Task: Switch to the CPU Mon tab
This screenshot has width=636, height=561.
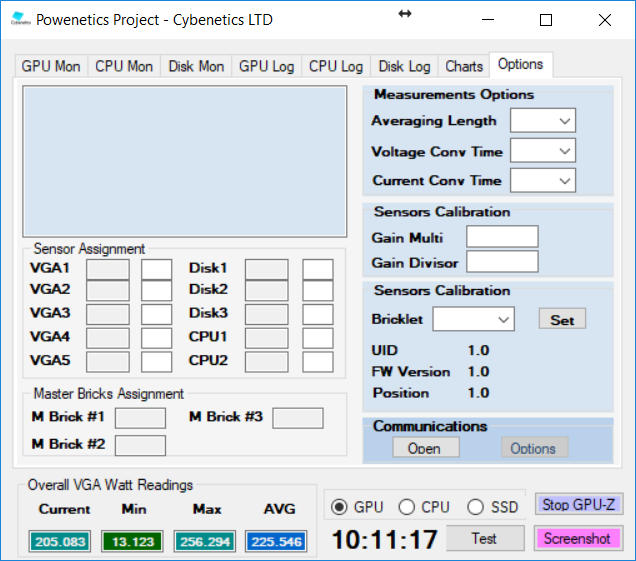Action: (124, 66)
